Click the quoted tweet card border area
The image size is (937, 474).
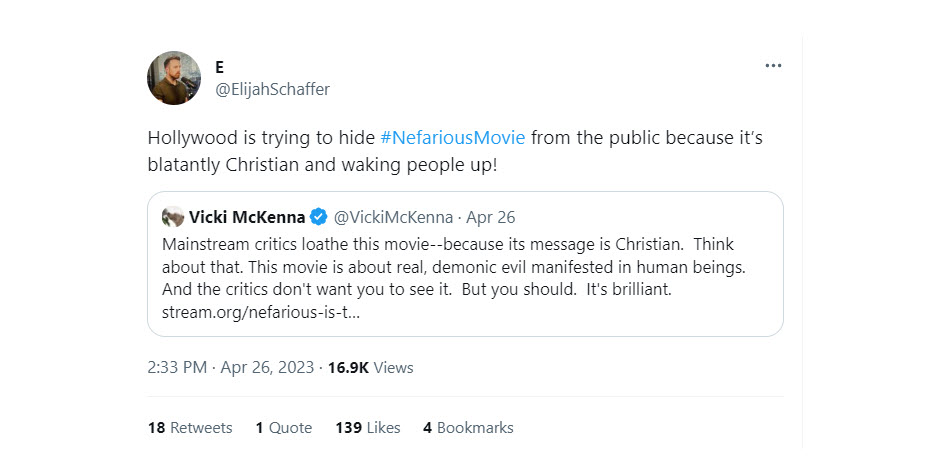tap(700, 322)
